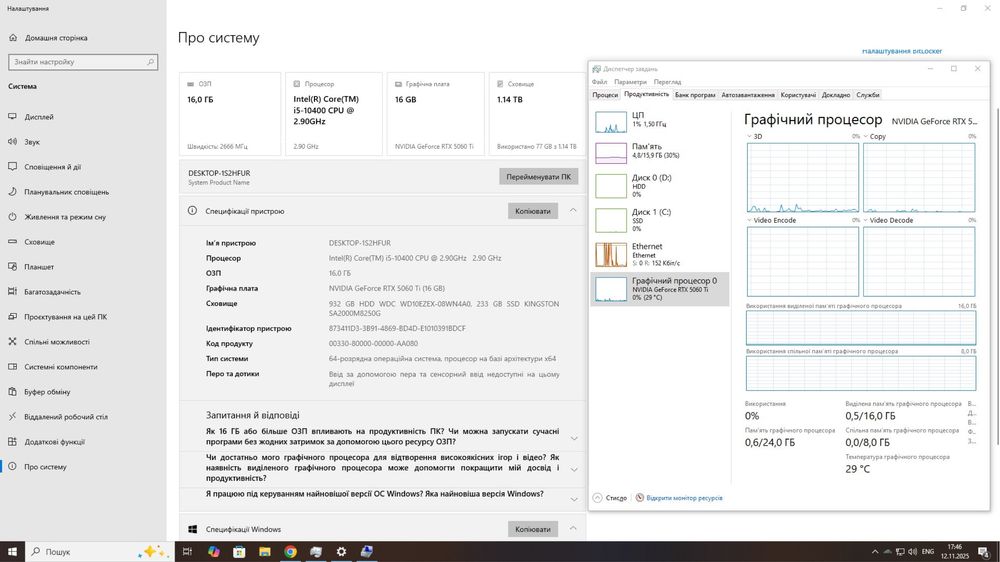Switch to the Користувачі tab
This screenshot has height=562, width=1000.
(798, 94)
